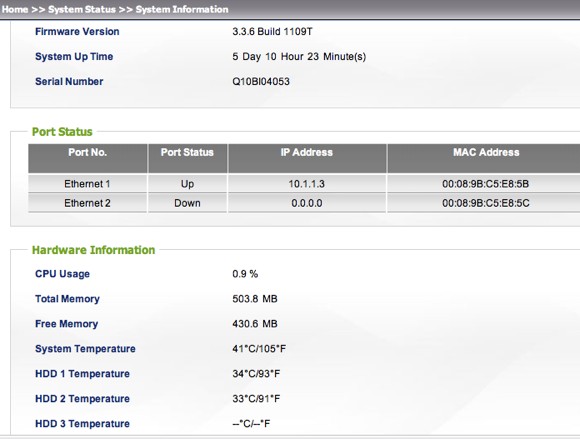
Task: Click the System Temperature label
Action: tap(85, 349)
